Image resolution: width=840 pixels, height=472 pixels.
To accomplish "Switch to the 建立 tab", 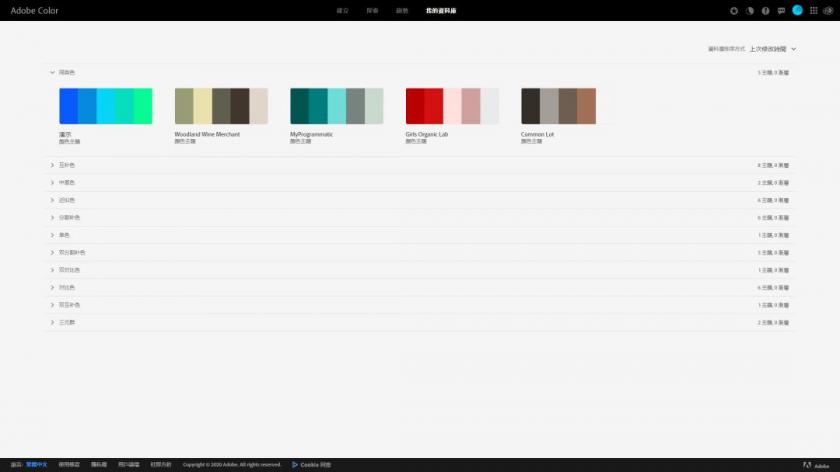I will pos(343,10).
